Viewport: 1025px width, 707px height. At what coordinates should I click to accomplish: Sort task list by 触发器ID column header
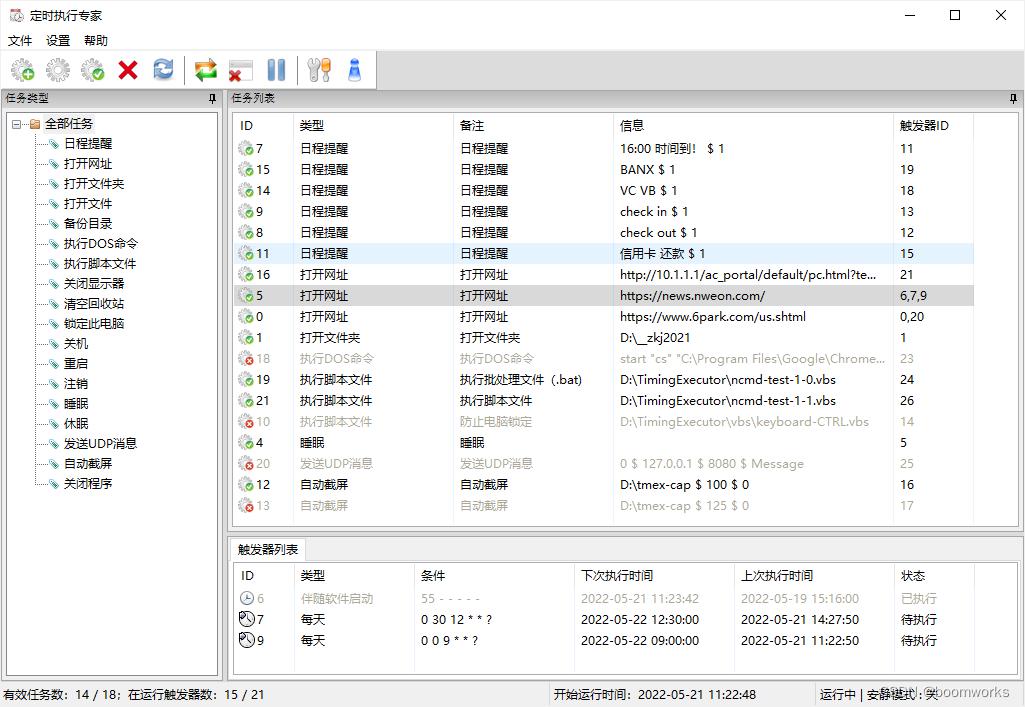(933, 125)
